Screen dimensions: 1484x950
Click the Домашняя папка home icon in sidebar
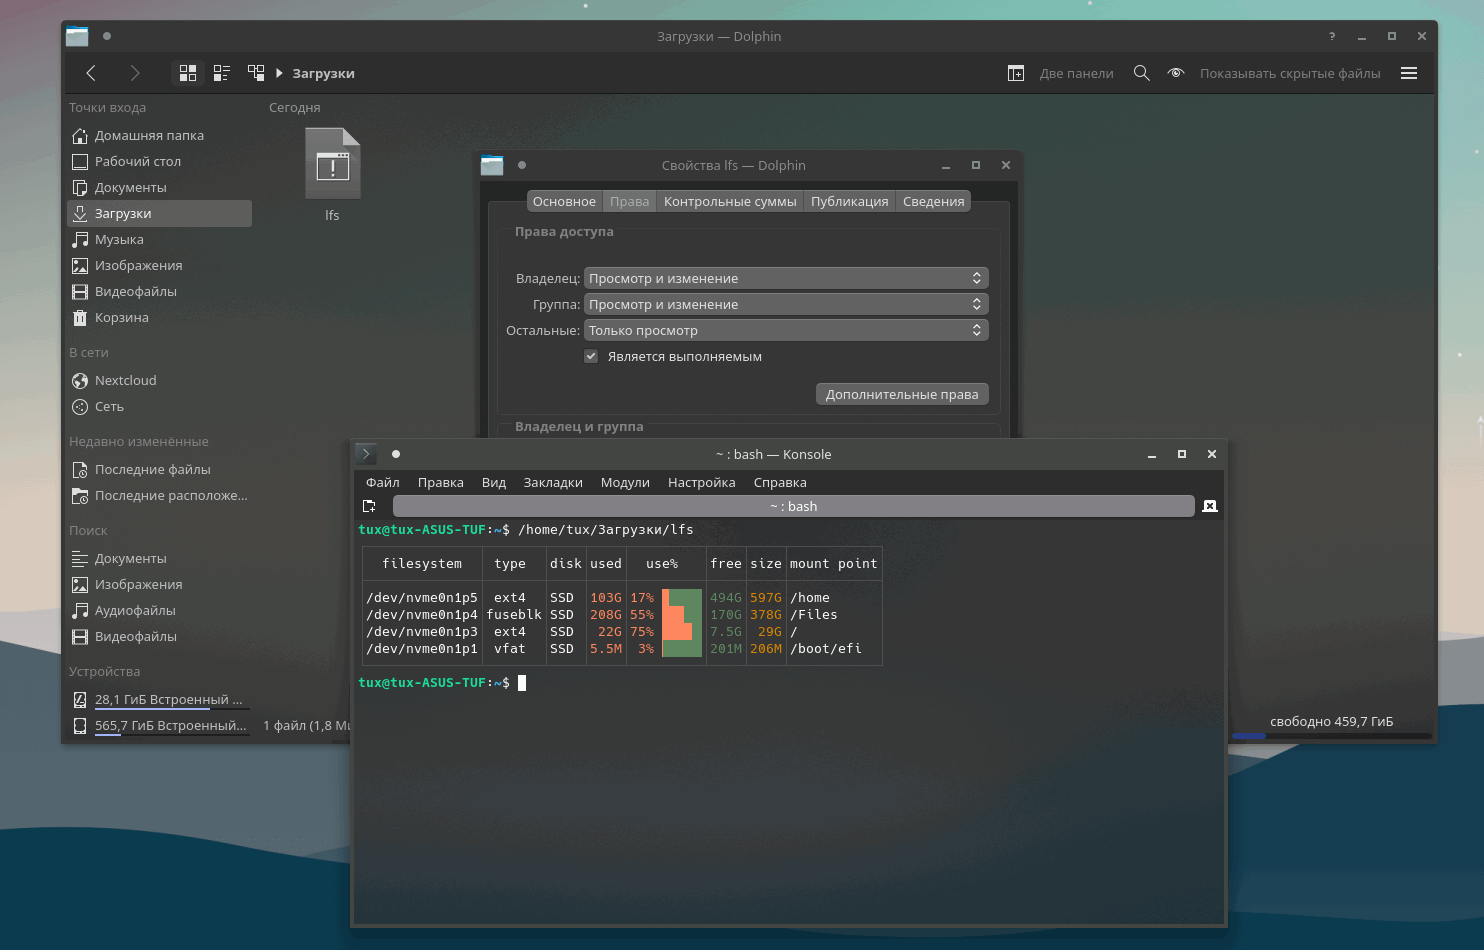pyautogui.click(x=80, y=135)
